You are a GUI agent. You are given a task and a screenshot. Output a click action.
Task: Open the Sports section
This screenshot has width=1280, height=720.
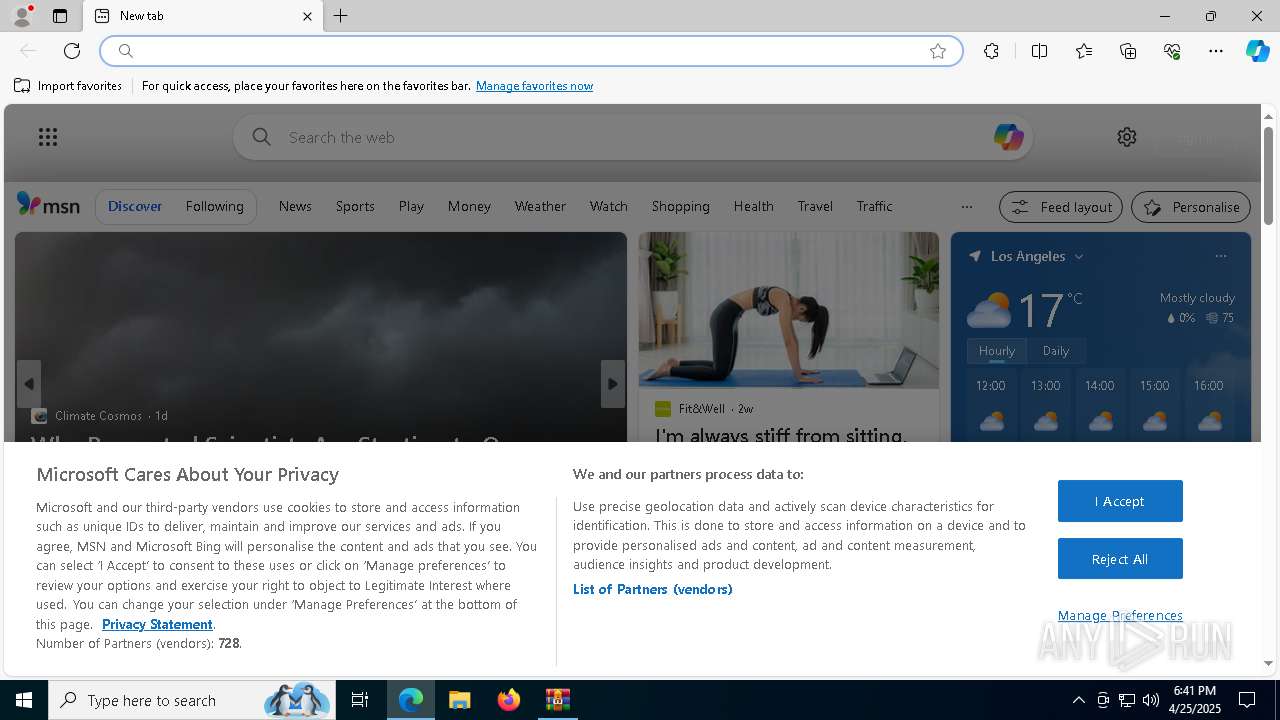[x=355, y=206]
